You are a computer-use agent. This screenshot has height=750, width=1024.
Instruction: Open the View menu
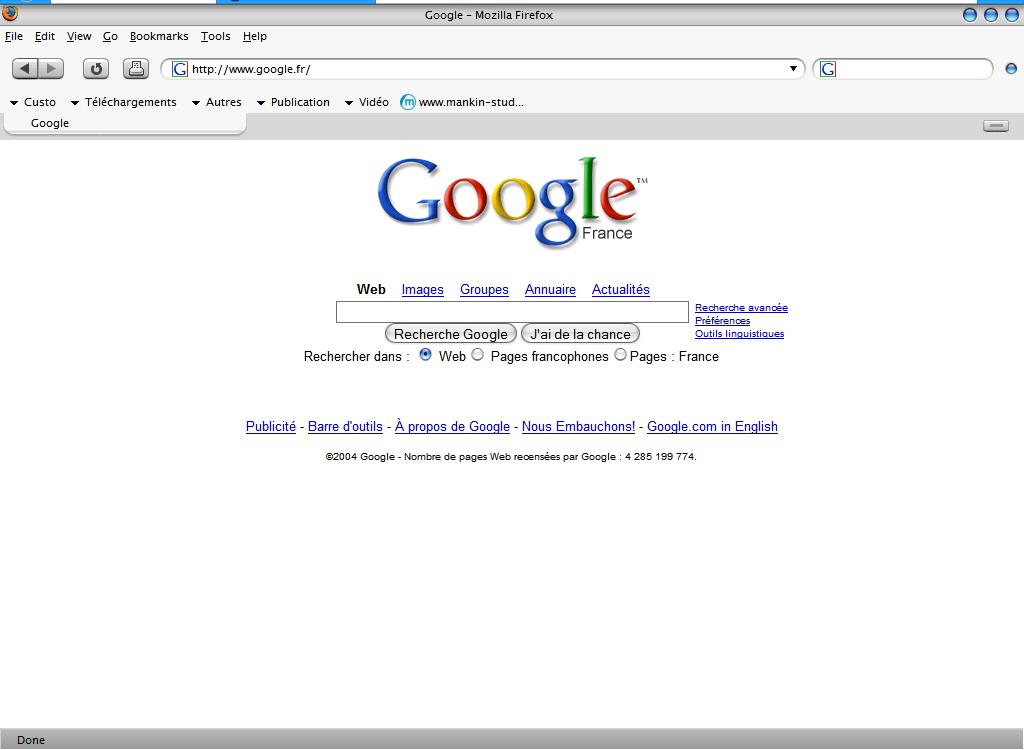point(79,37)
